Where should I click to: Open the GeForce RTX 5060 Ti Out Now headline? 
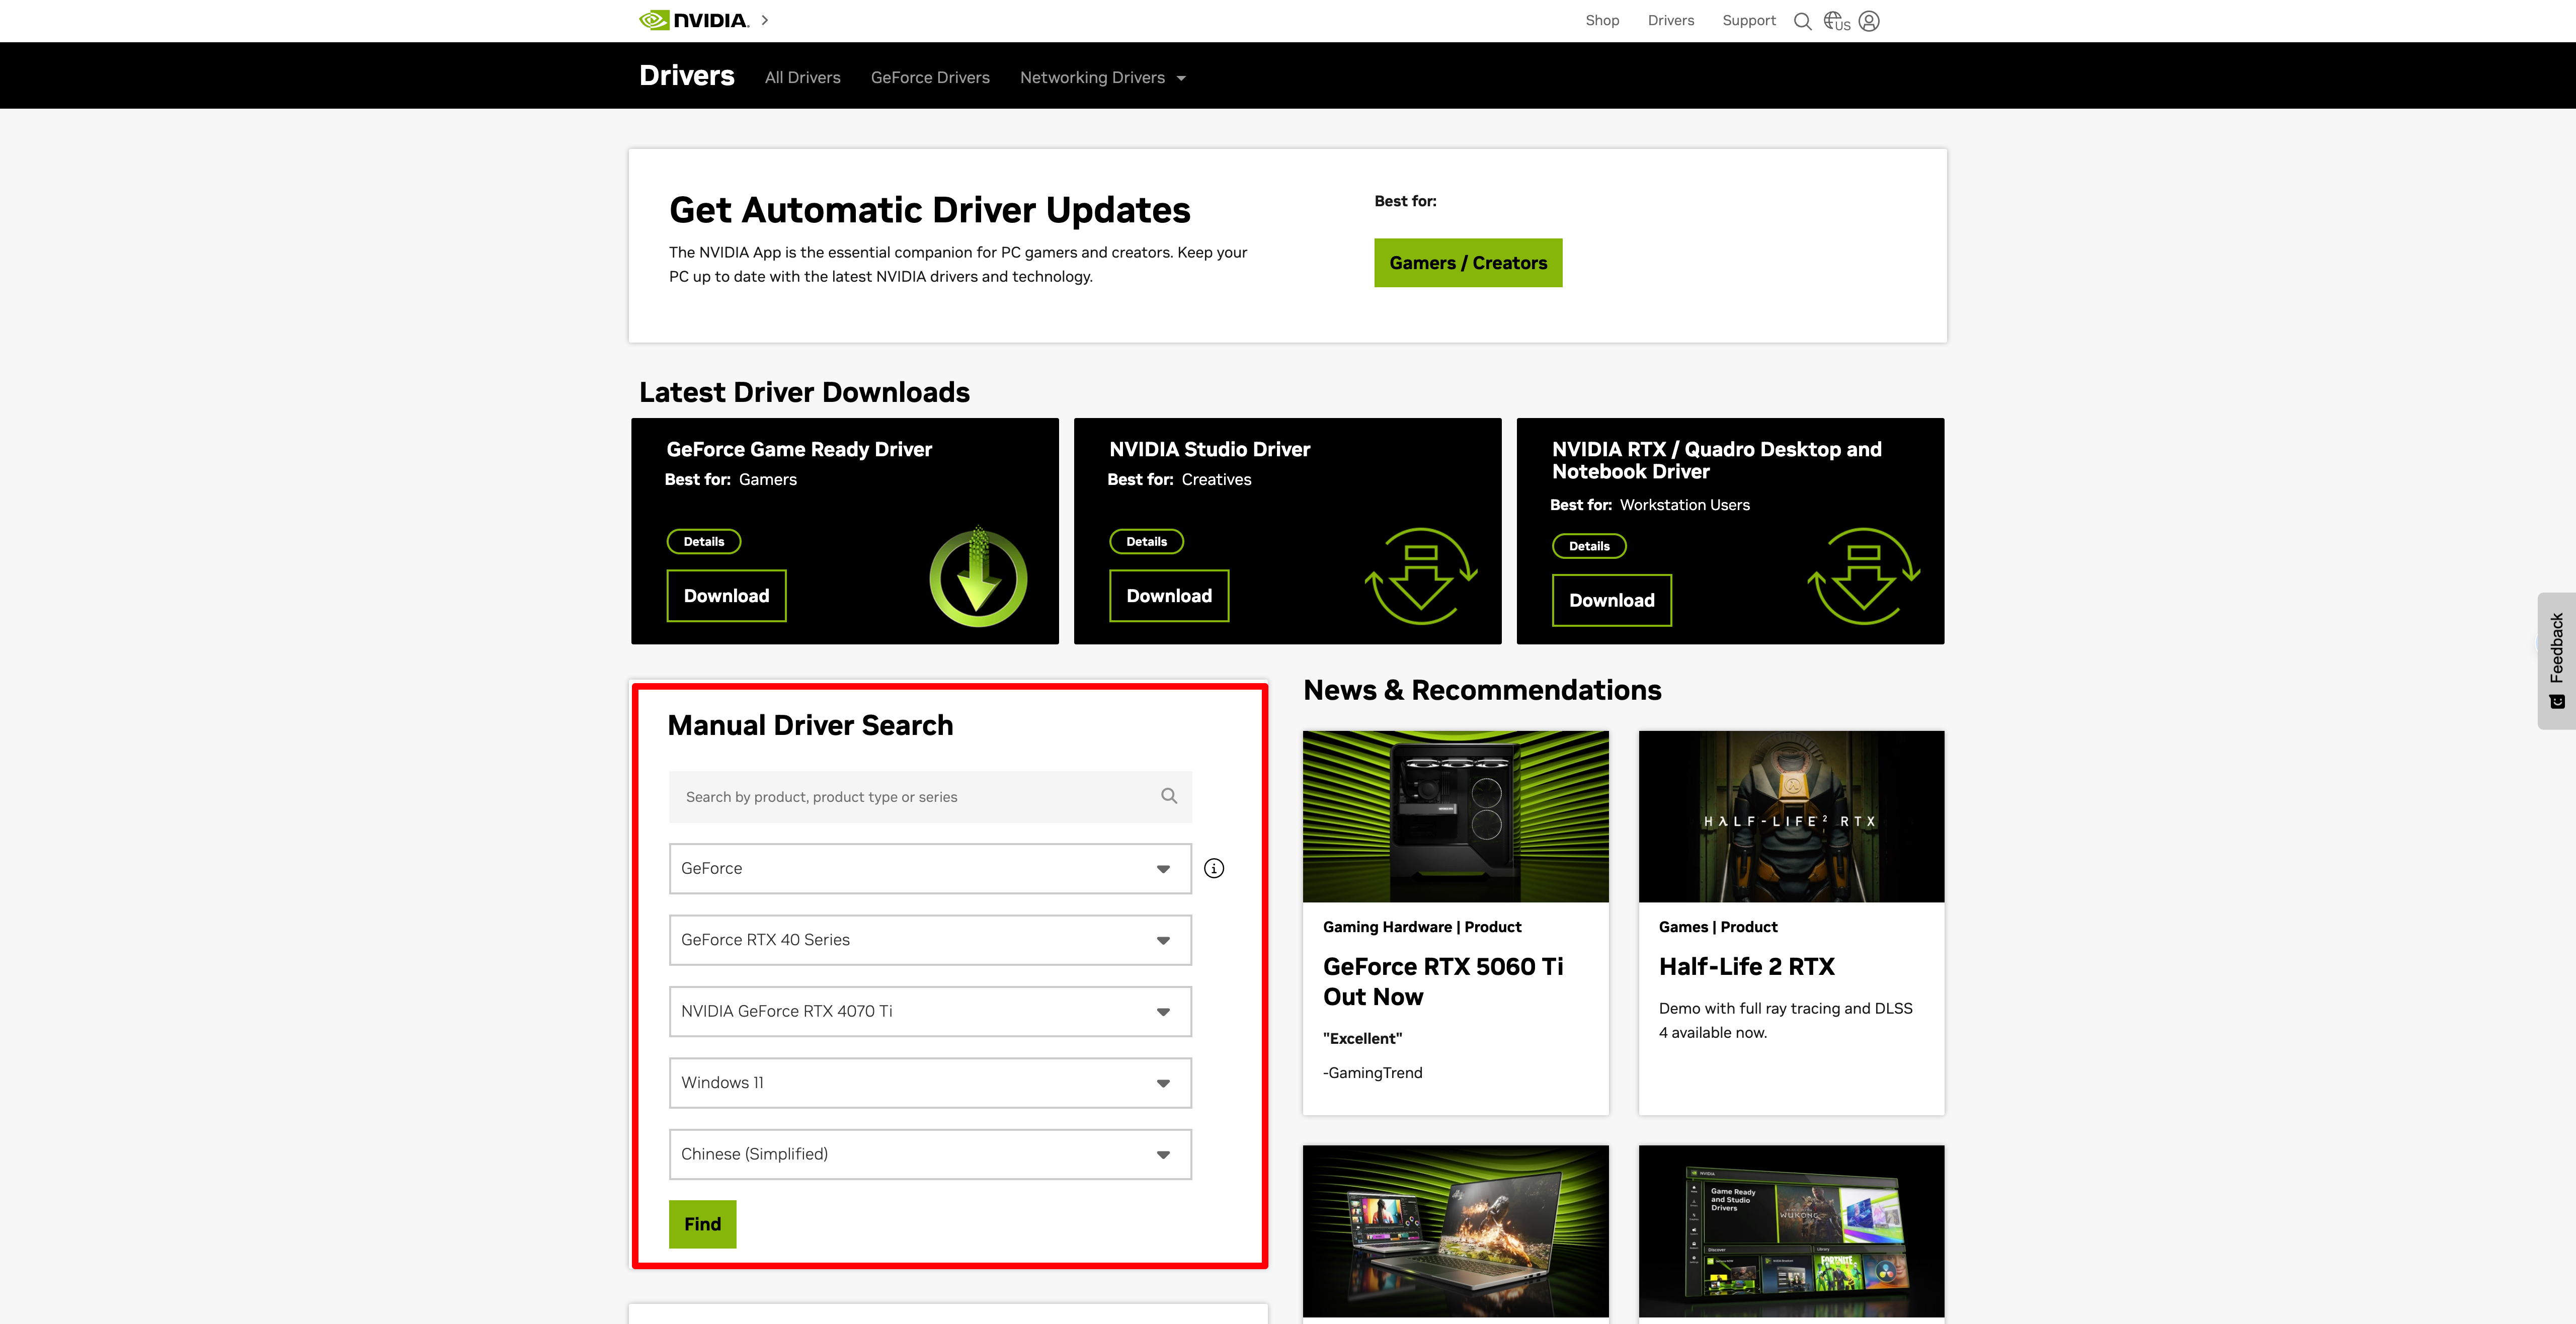1443,982
